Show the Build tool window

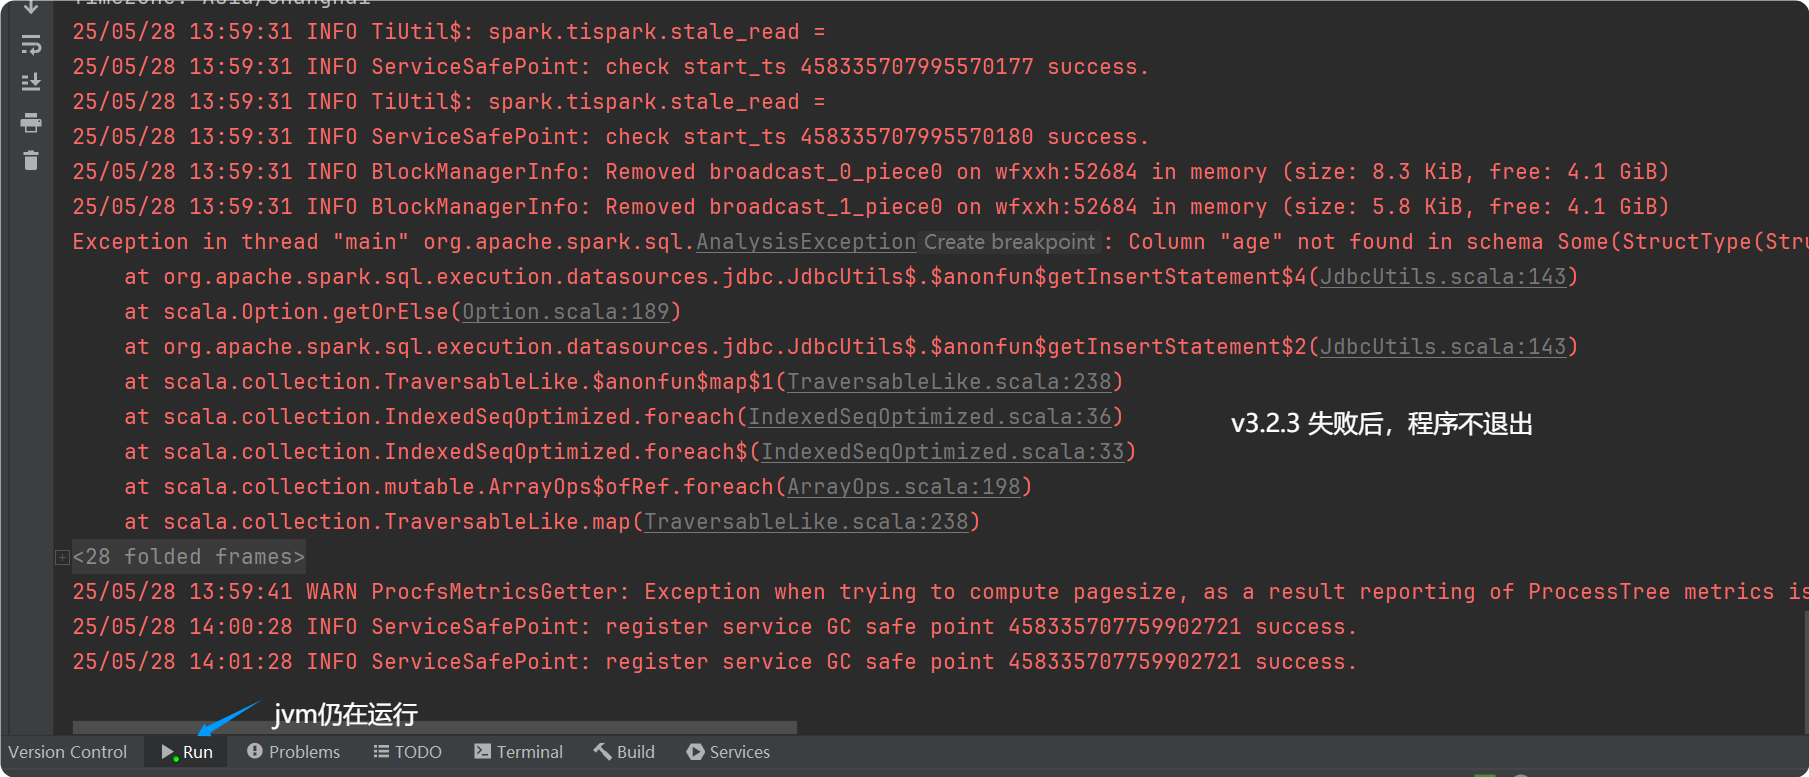[624, 752]
